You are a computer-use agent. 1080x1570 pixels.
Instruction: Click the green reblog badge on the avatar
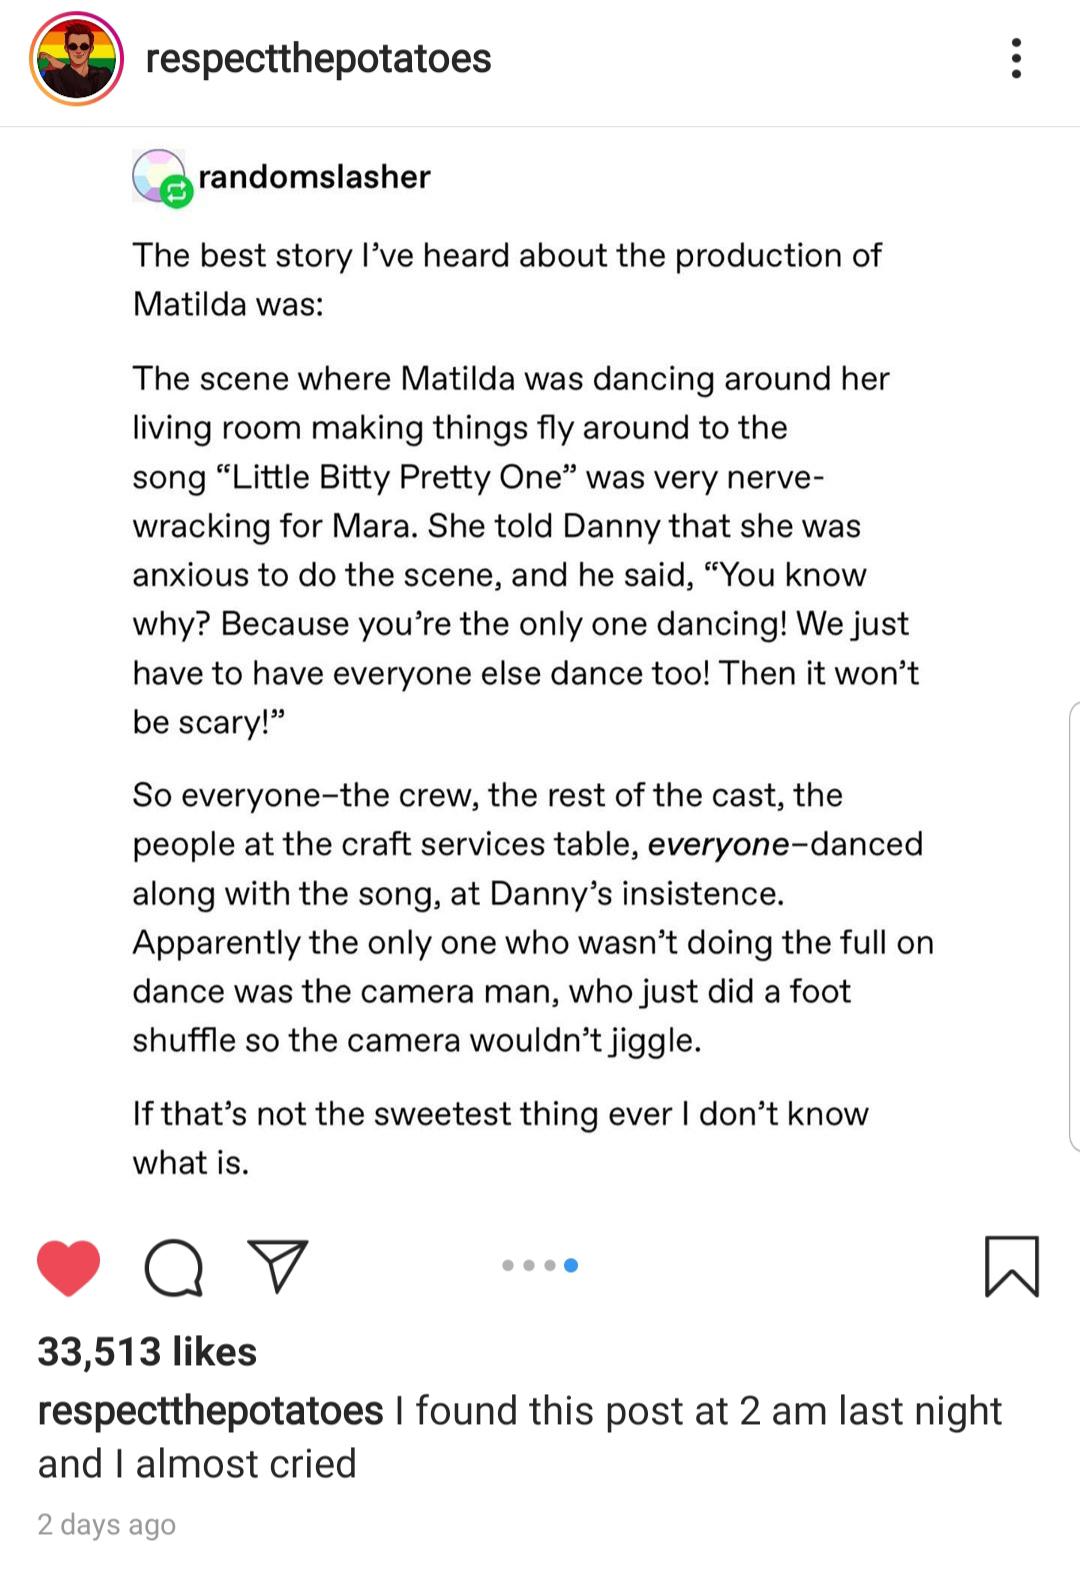click(177, 191)
